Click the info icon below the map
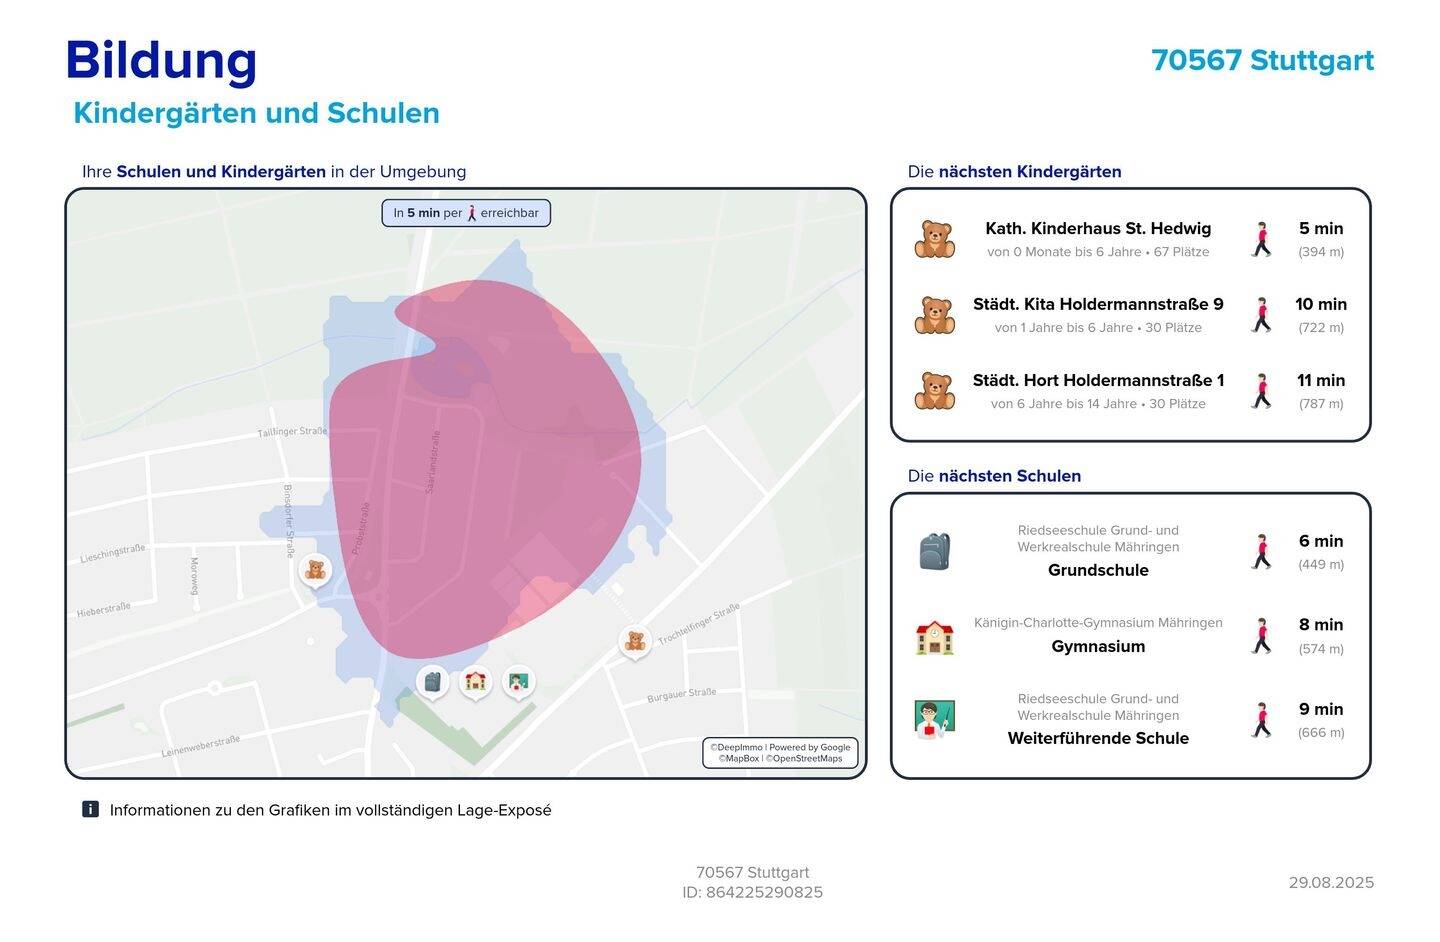The image size is (1440, 942). [90, 810]
